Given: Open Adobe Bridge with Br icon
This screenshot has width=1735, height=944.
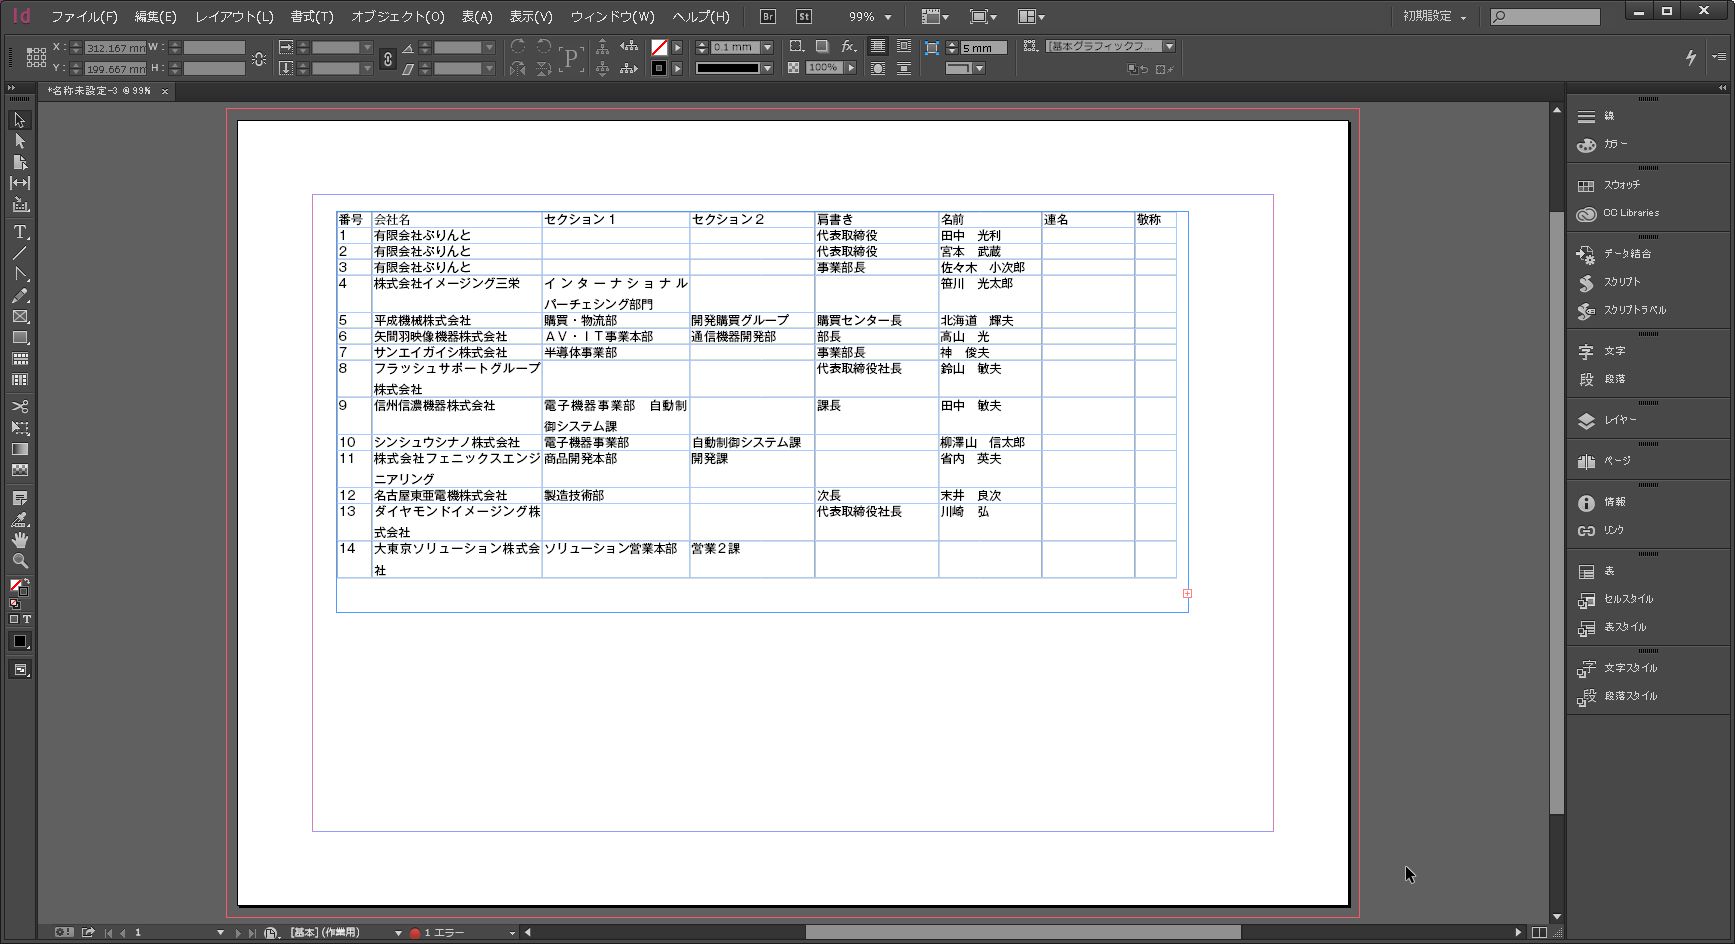Looking at the screenshot, I should 768,16.
